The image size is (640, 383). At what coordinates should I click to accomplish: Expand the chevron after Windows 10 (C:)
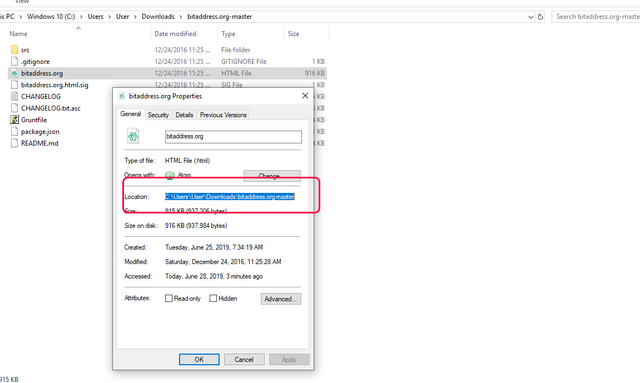(x=81, y=17)
